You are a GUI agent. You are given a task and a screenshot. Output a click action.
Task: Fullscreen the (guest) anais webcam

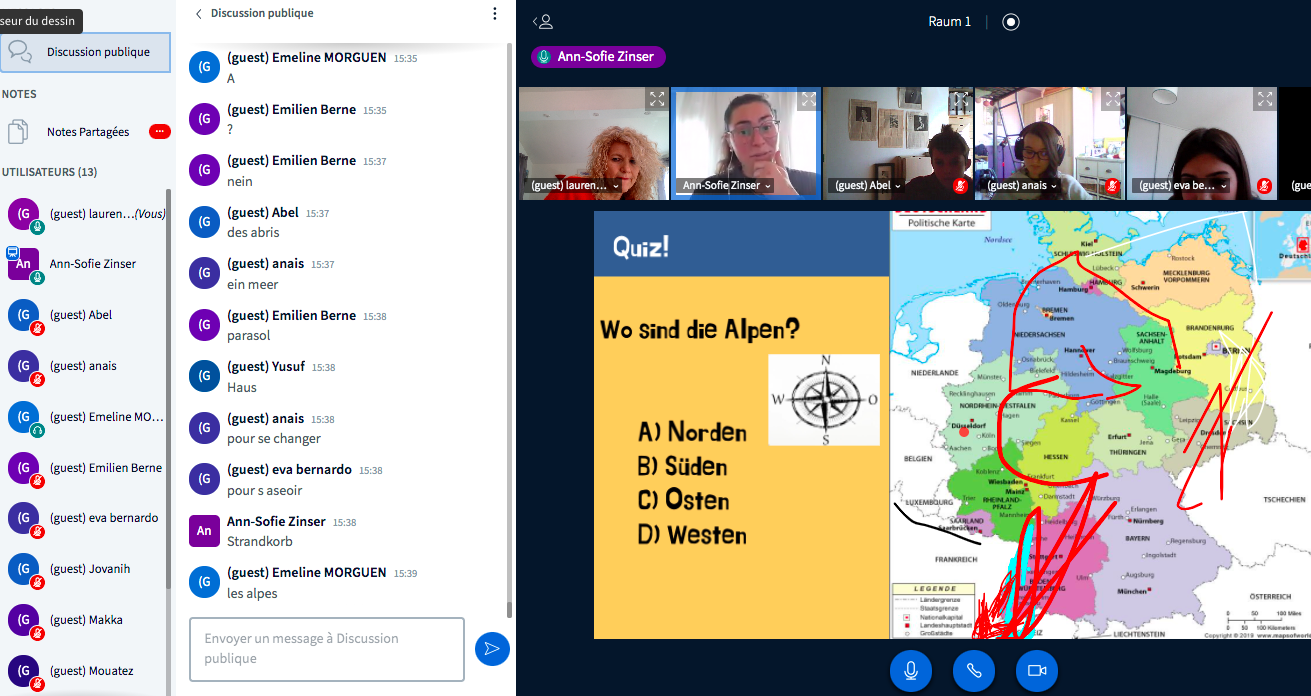(1112, 99)
